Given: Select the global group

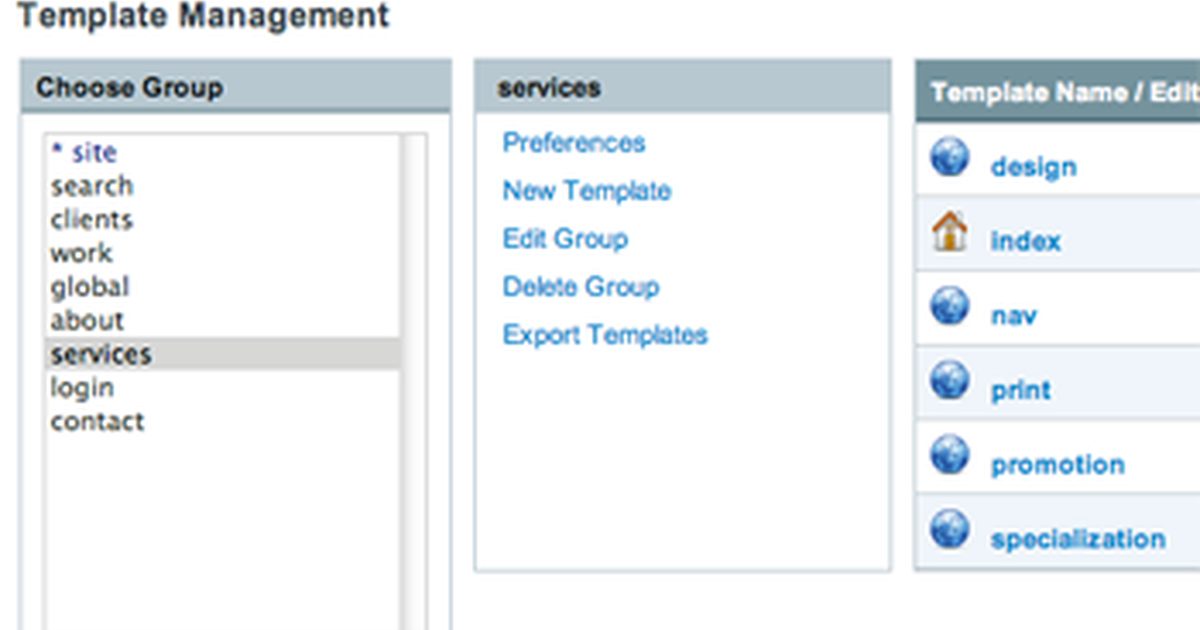Looking at the screenshot, I should (x=89, y=287).
